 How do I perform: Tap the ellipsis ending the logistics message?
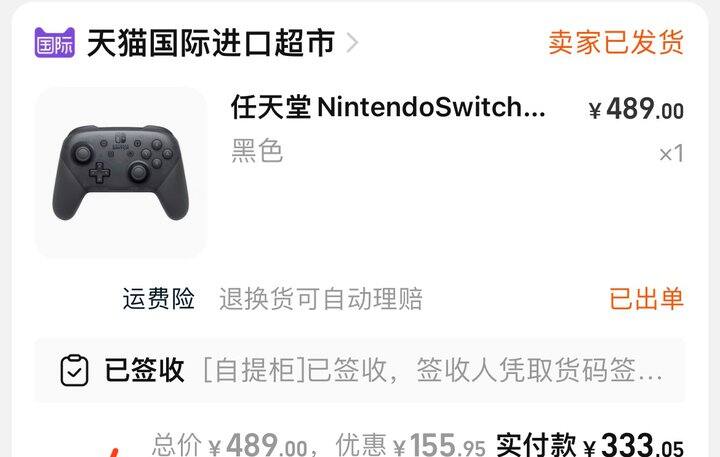pyautogui.click(x=650, y=378)
